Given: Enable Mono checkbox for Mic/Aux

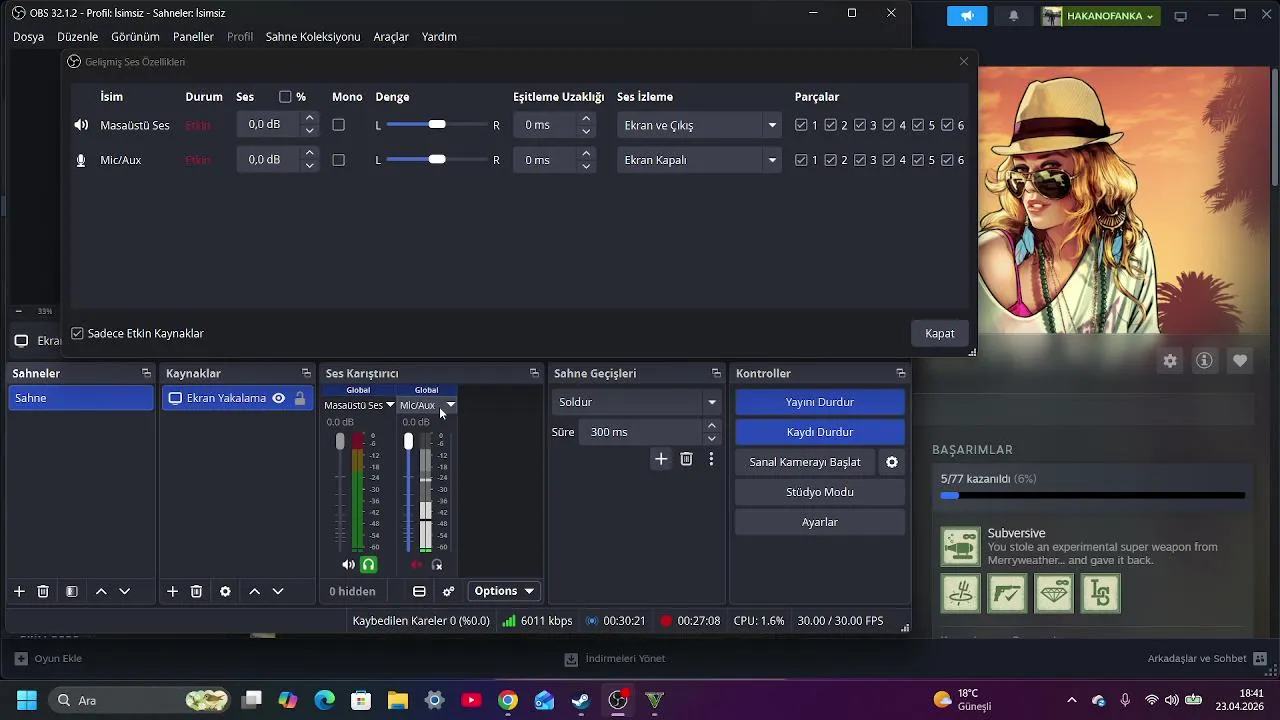Looking at the screenshot, I should 338,160.
